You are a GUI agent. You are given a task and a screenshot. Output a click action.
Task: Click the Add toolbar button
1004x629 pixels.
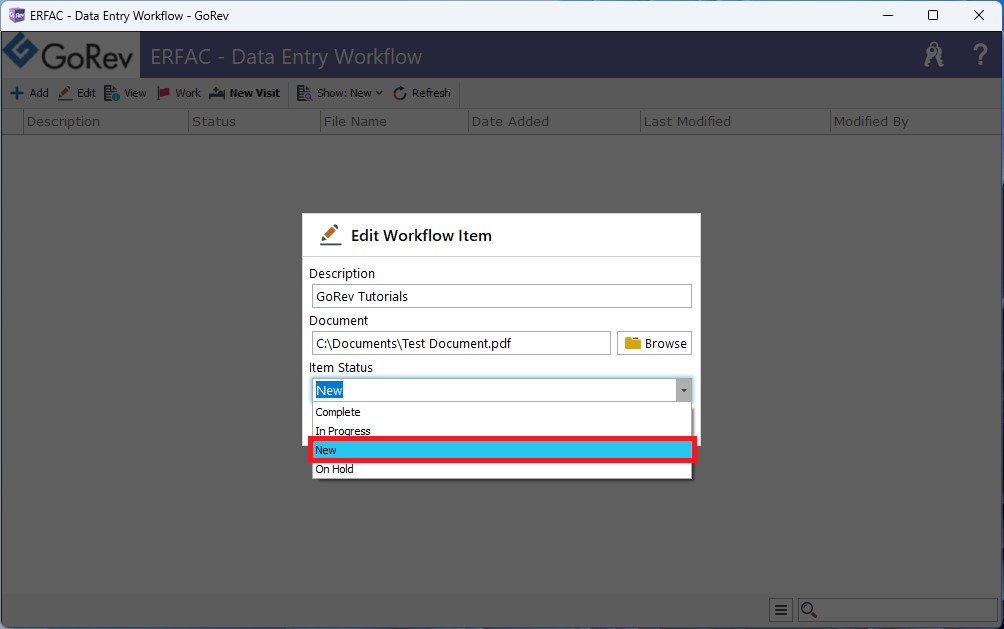click(x=29, y=93)
